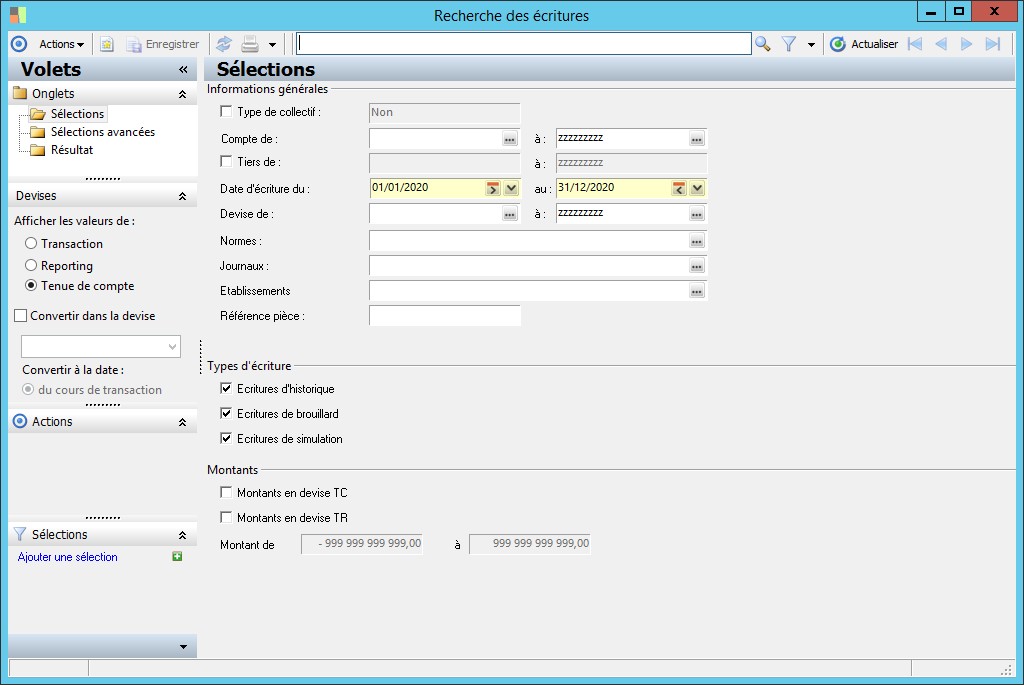Click the refresh arrows toolbar icon
1024x685 pixels.
point(224,44)
